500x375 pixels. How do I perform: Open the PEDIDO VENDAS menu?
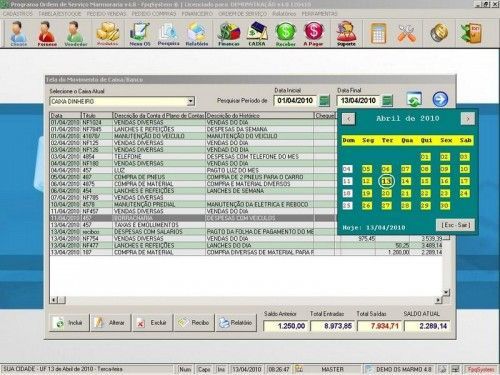tap(107, 14)
